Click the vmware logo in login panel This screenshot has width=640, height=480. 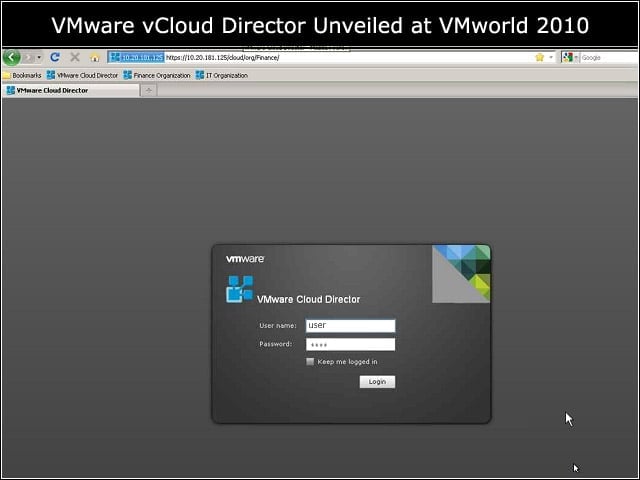point(245,259)
